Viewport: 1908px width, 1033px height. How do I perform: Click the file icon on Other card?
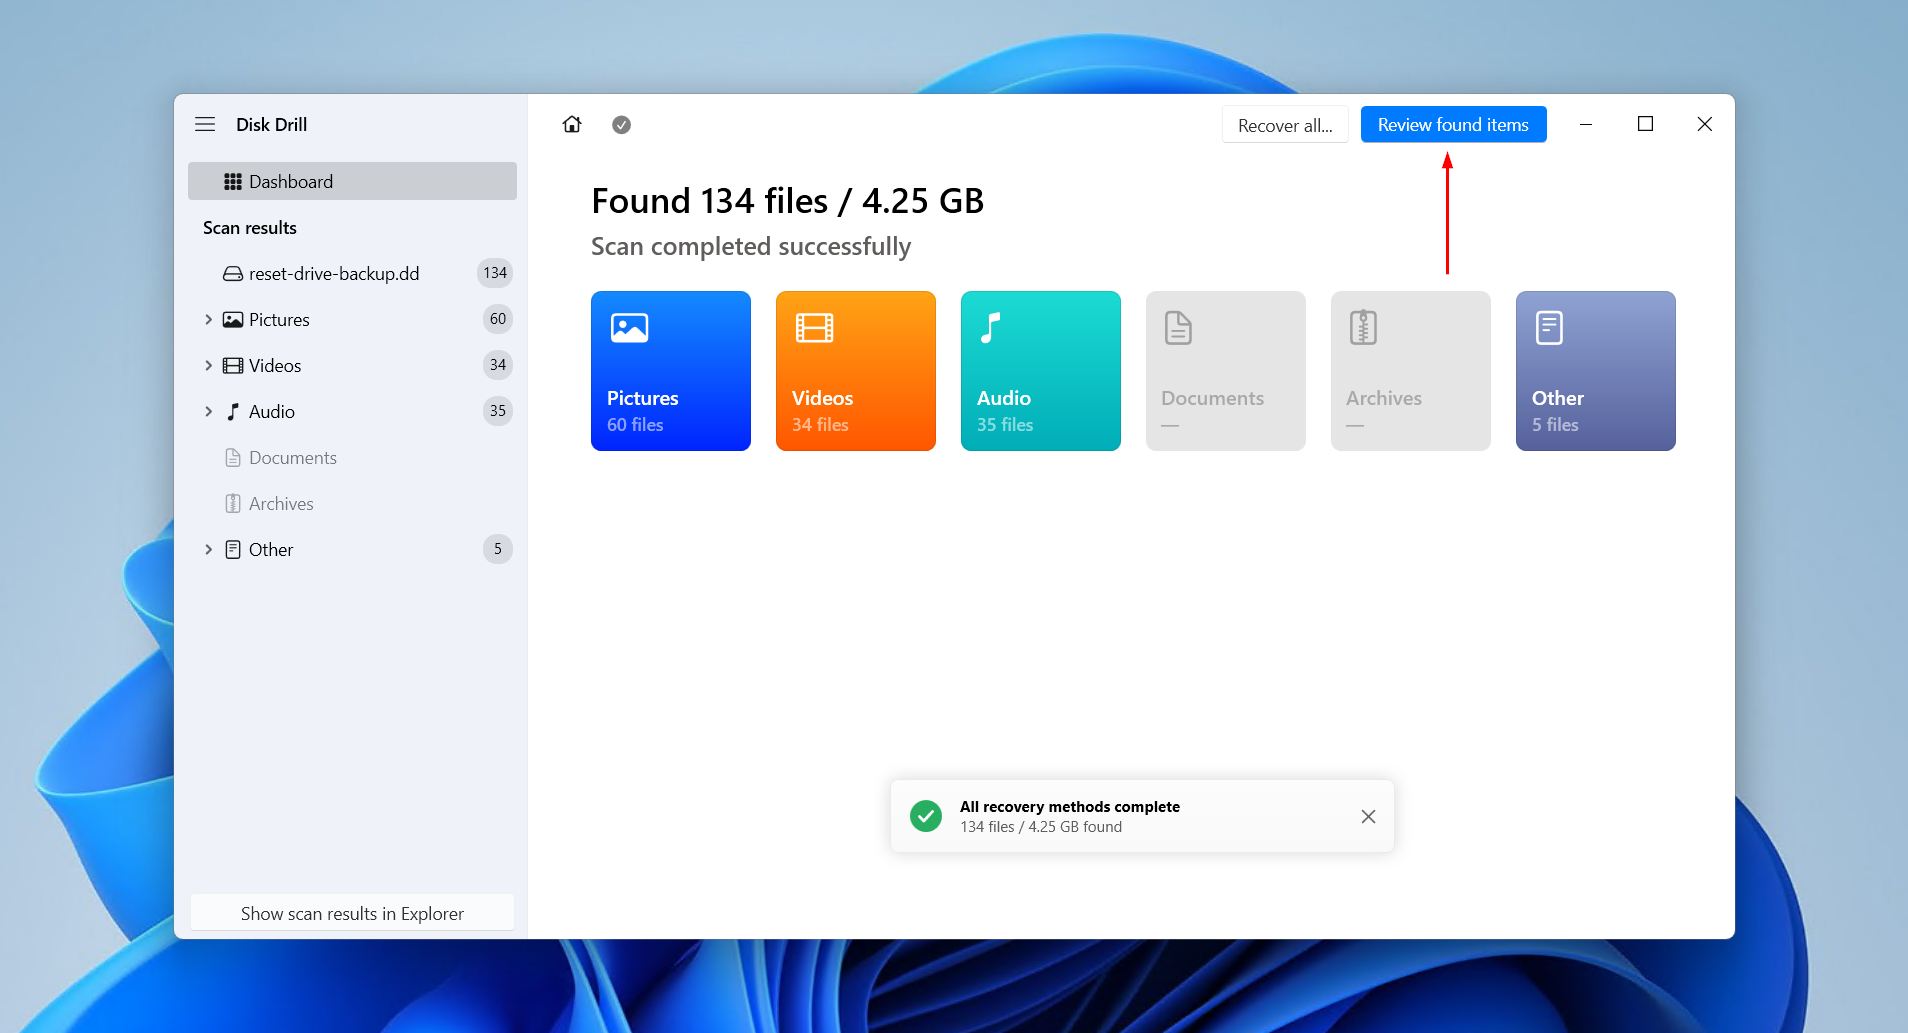coord(1549,328)
